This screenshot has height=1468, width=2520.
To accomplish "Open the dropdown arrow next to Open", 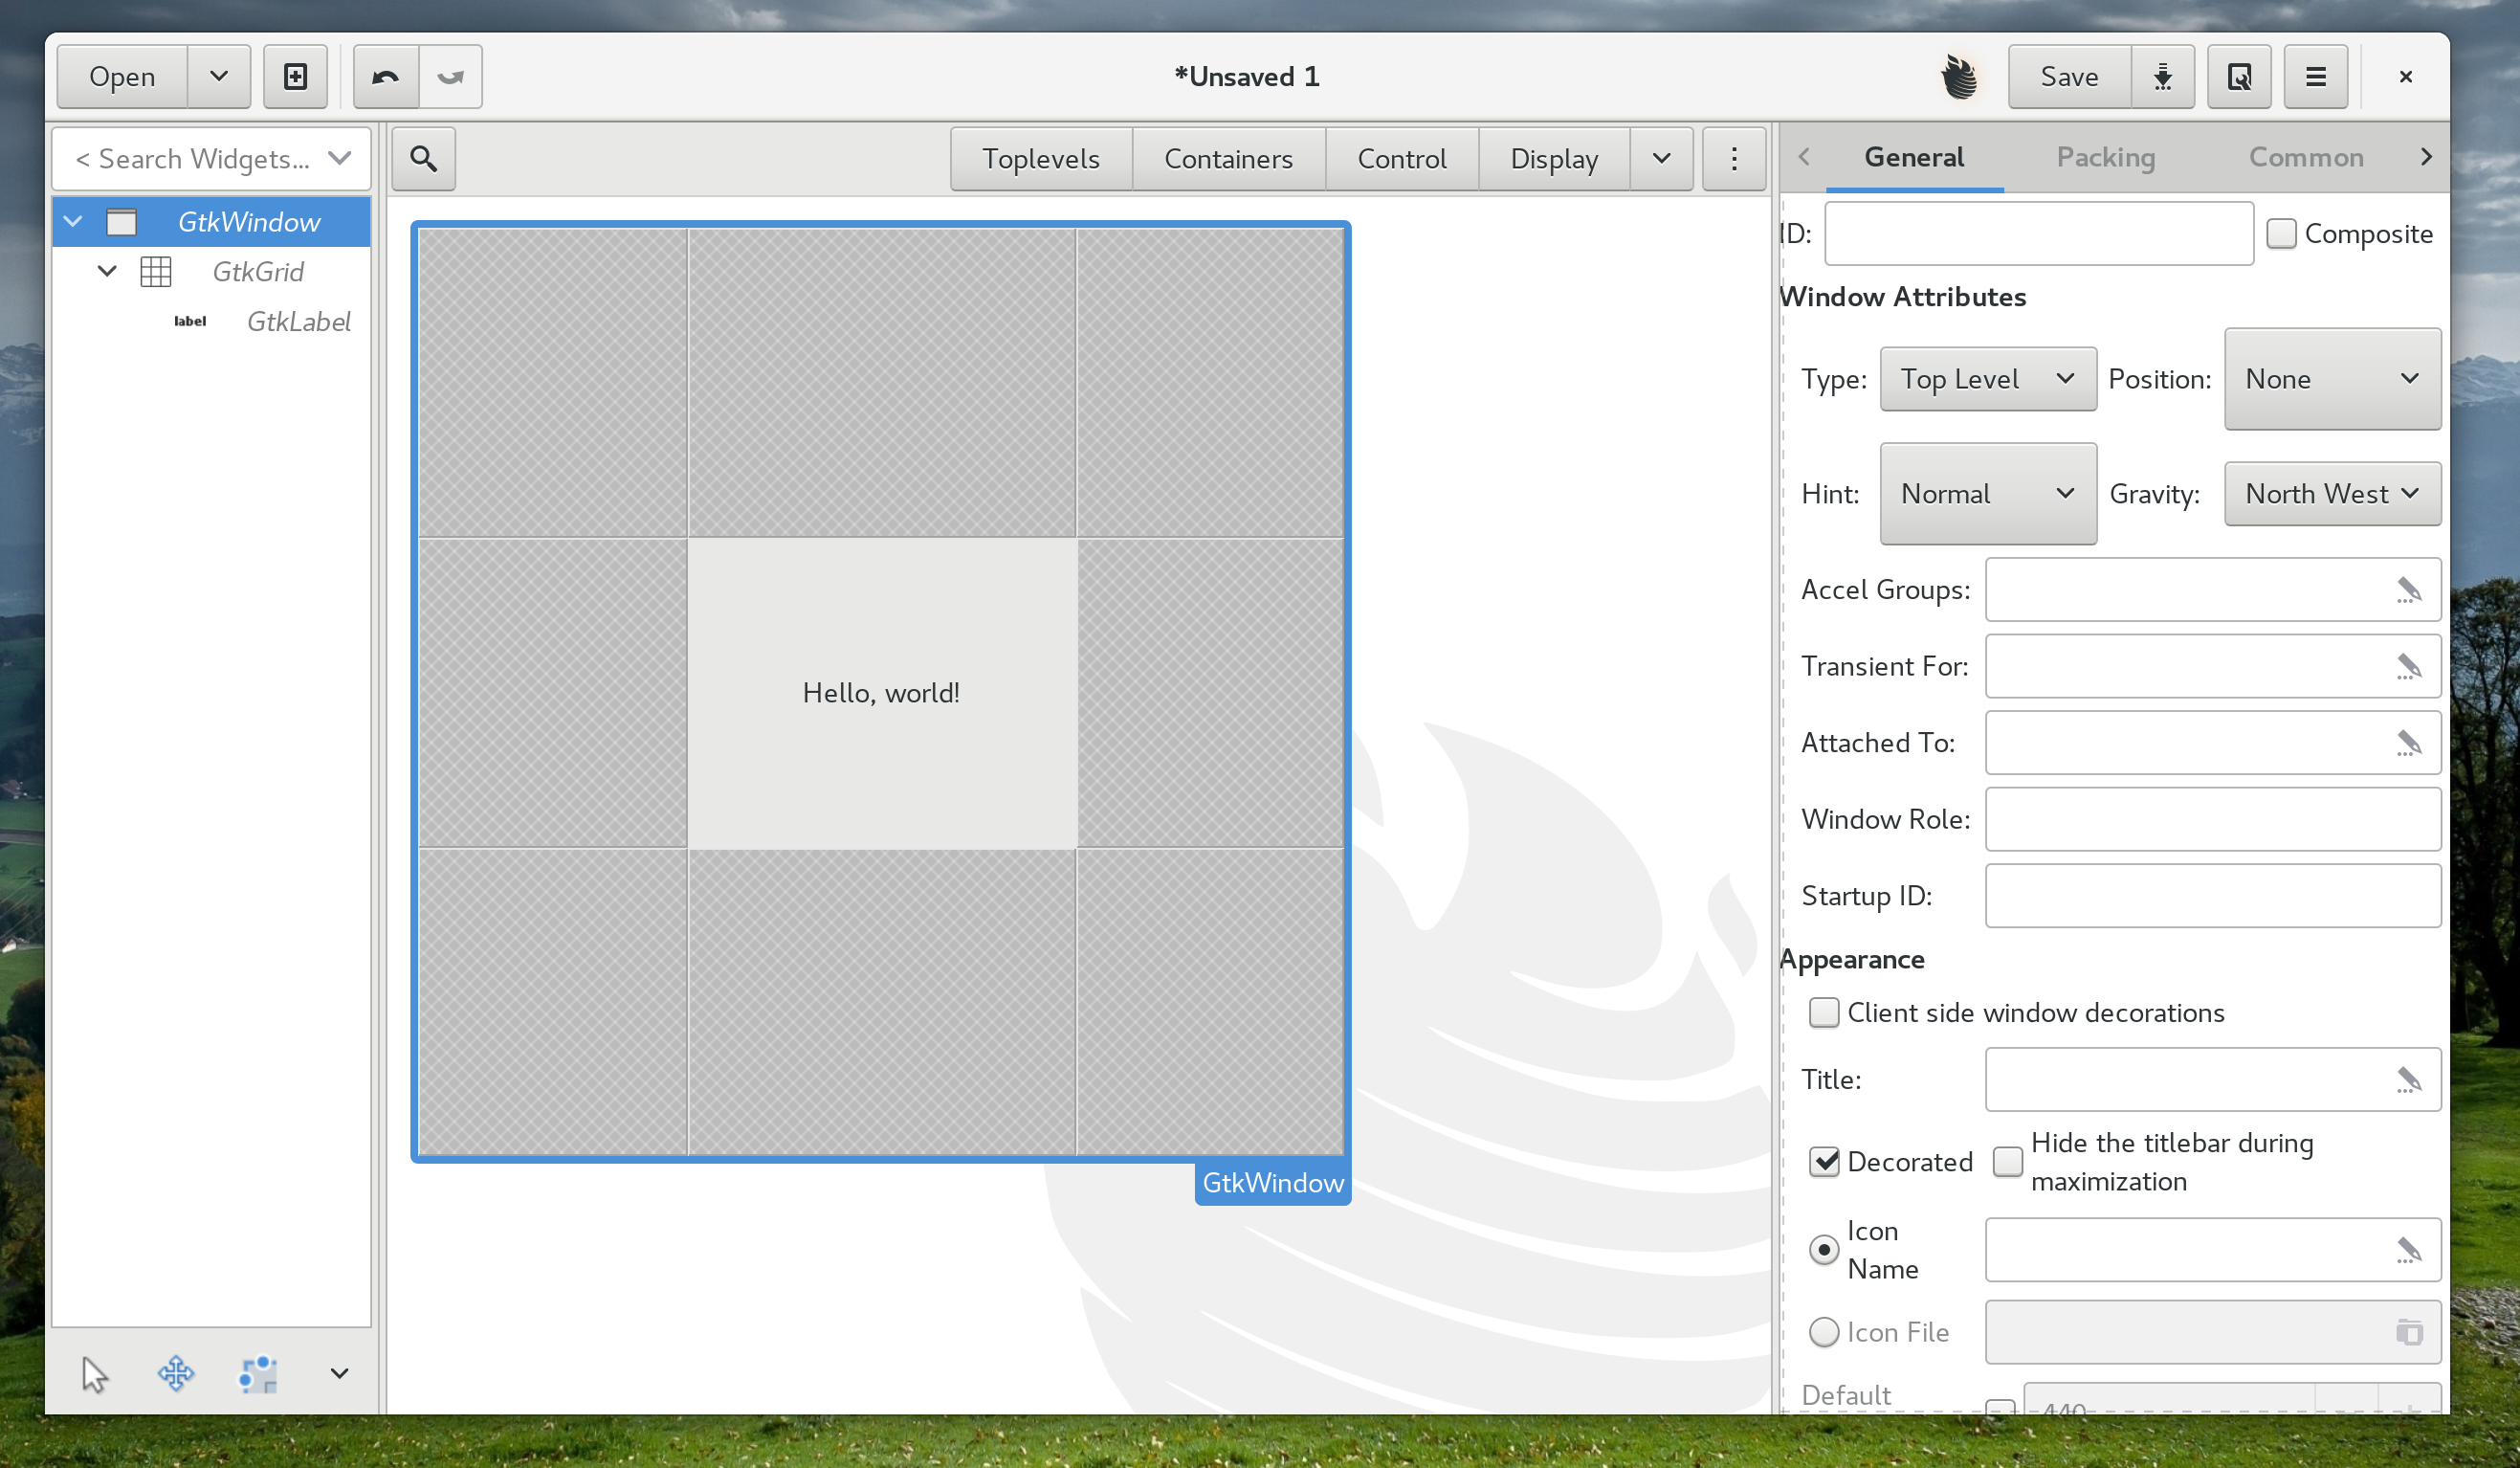I will click(x=219, y=76).
